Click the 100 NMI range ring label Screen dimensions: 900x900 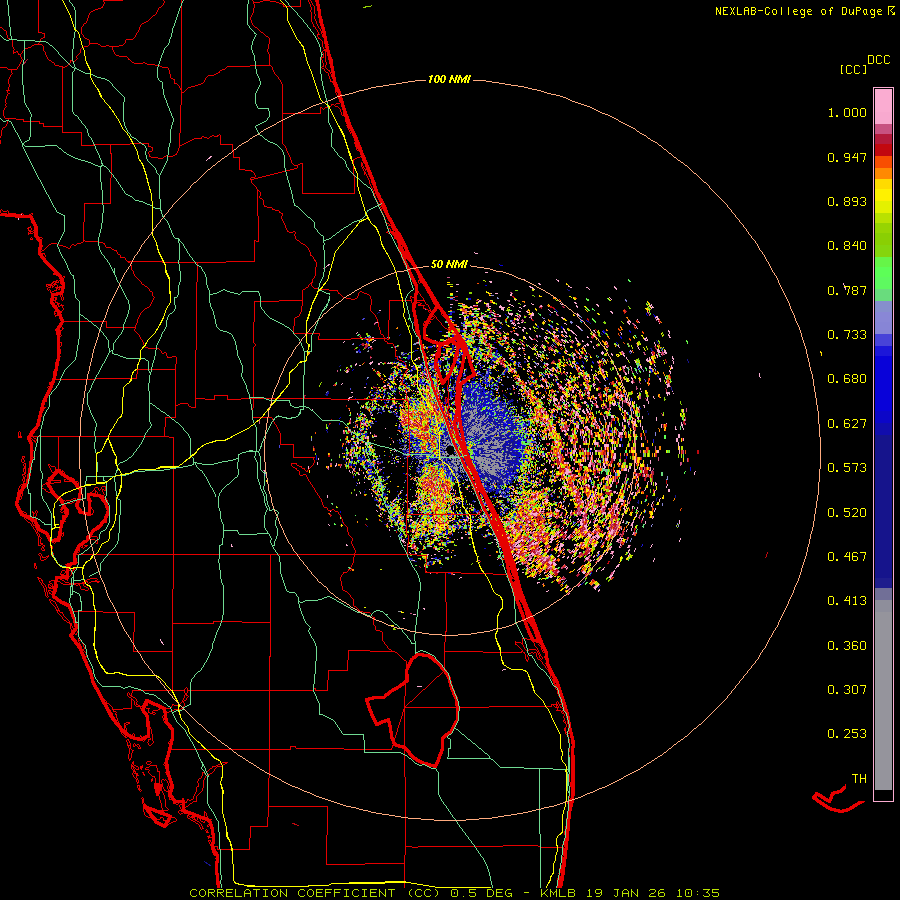(x=449, y=79)
